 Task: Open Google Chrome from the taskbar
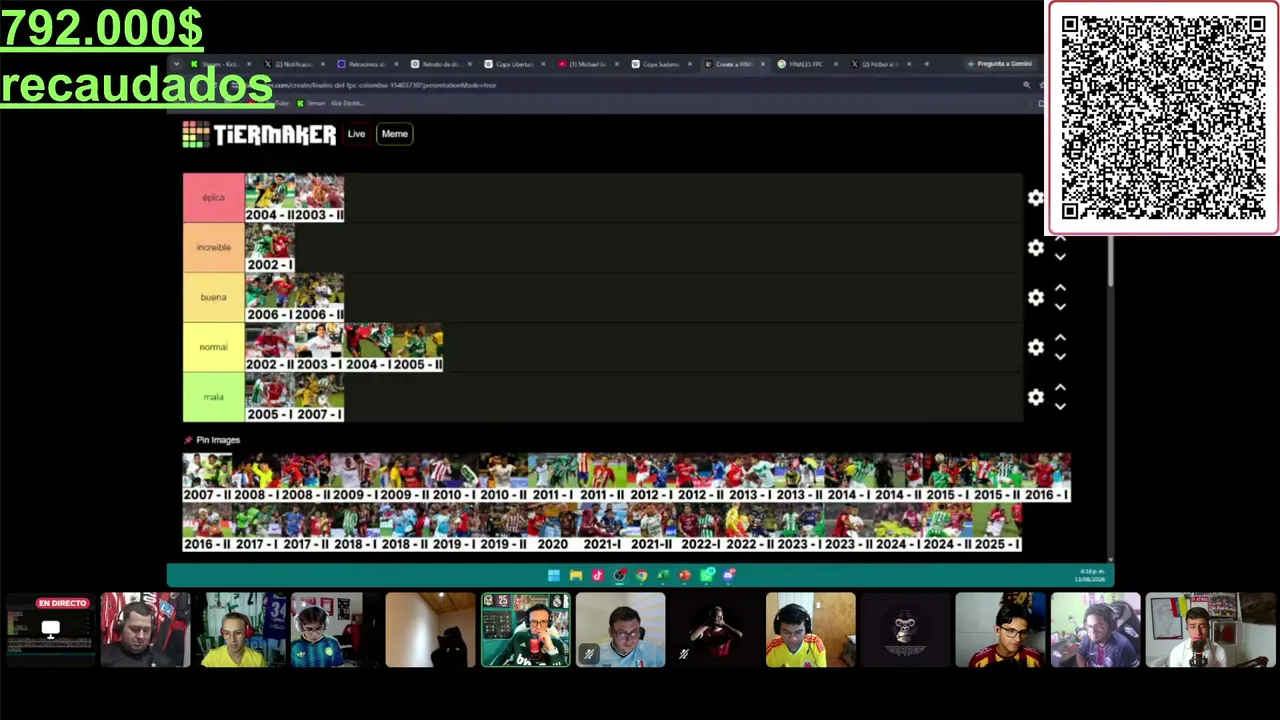[641, 575]
